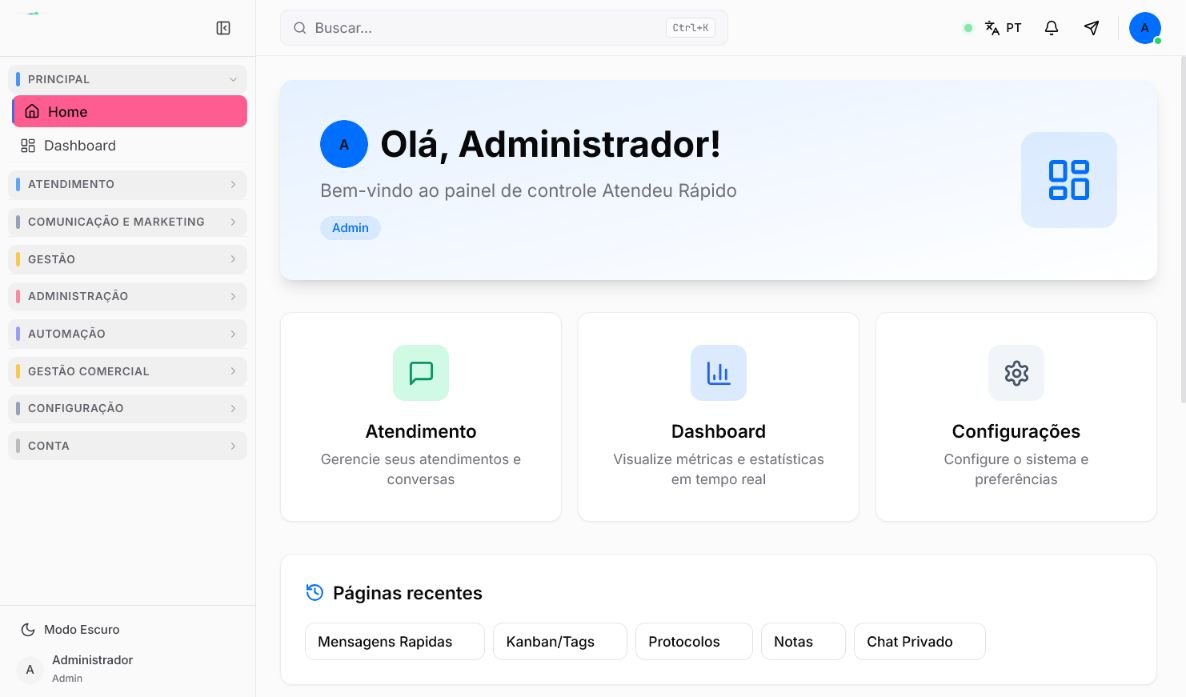This screenshot has width=1186, height=697.
Task: Expand the CONFIGURAÇÃO section
Action: [x=128, y=408]
